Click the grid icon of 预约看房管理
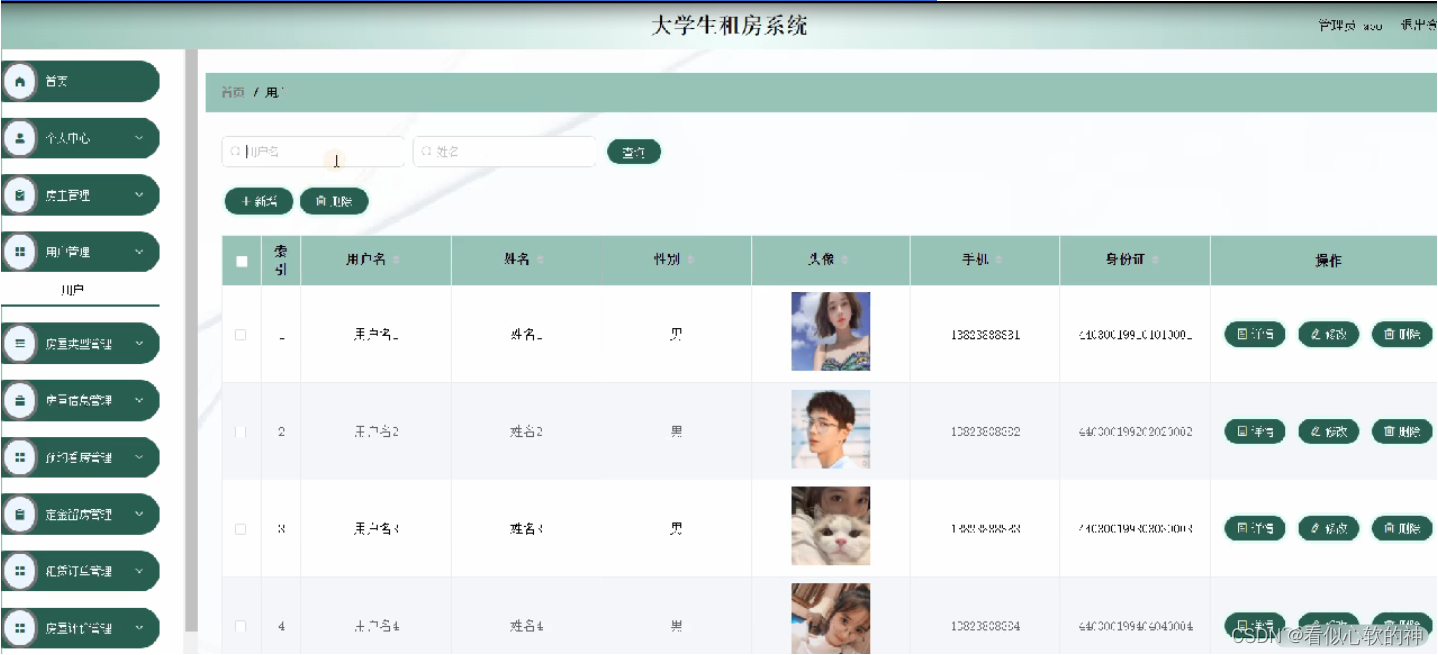This screenshot has height=655, width=1438. point(20,457)
